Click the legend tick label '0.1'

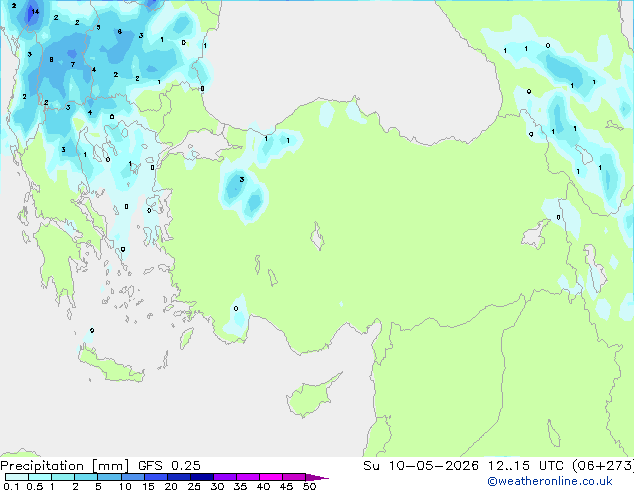click(11, 486)
